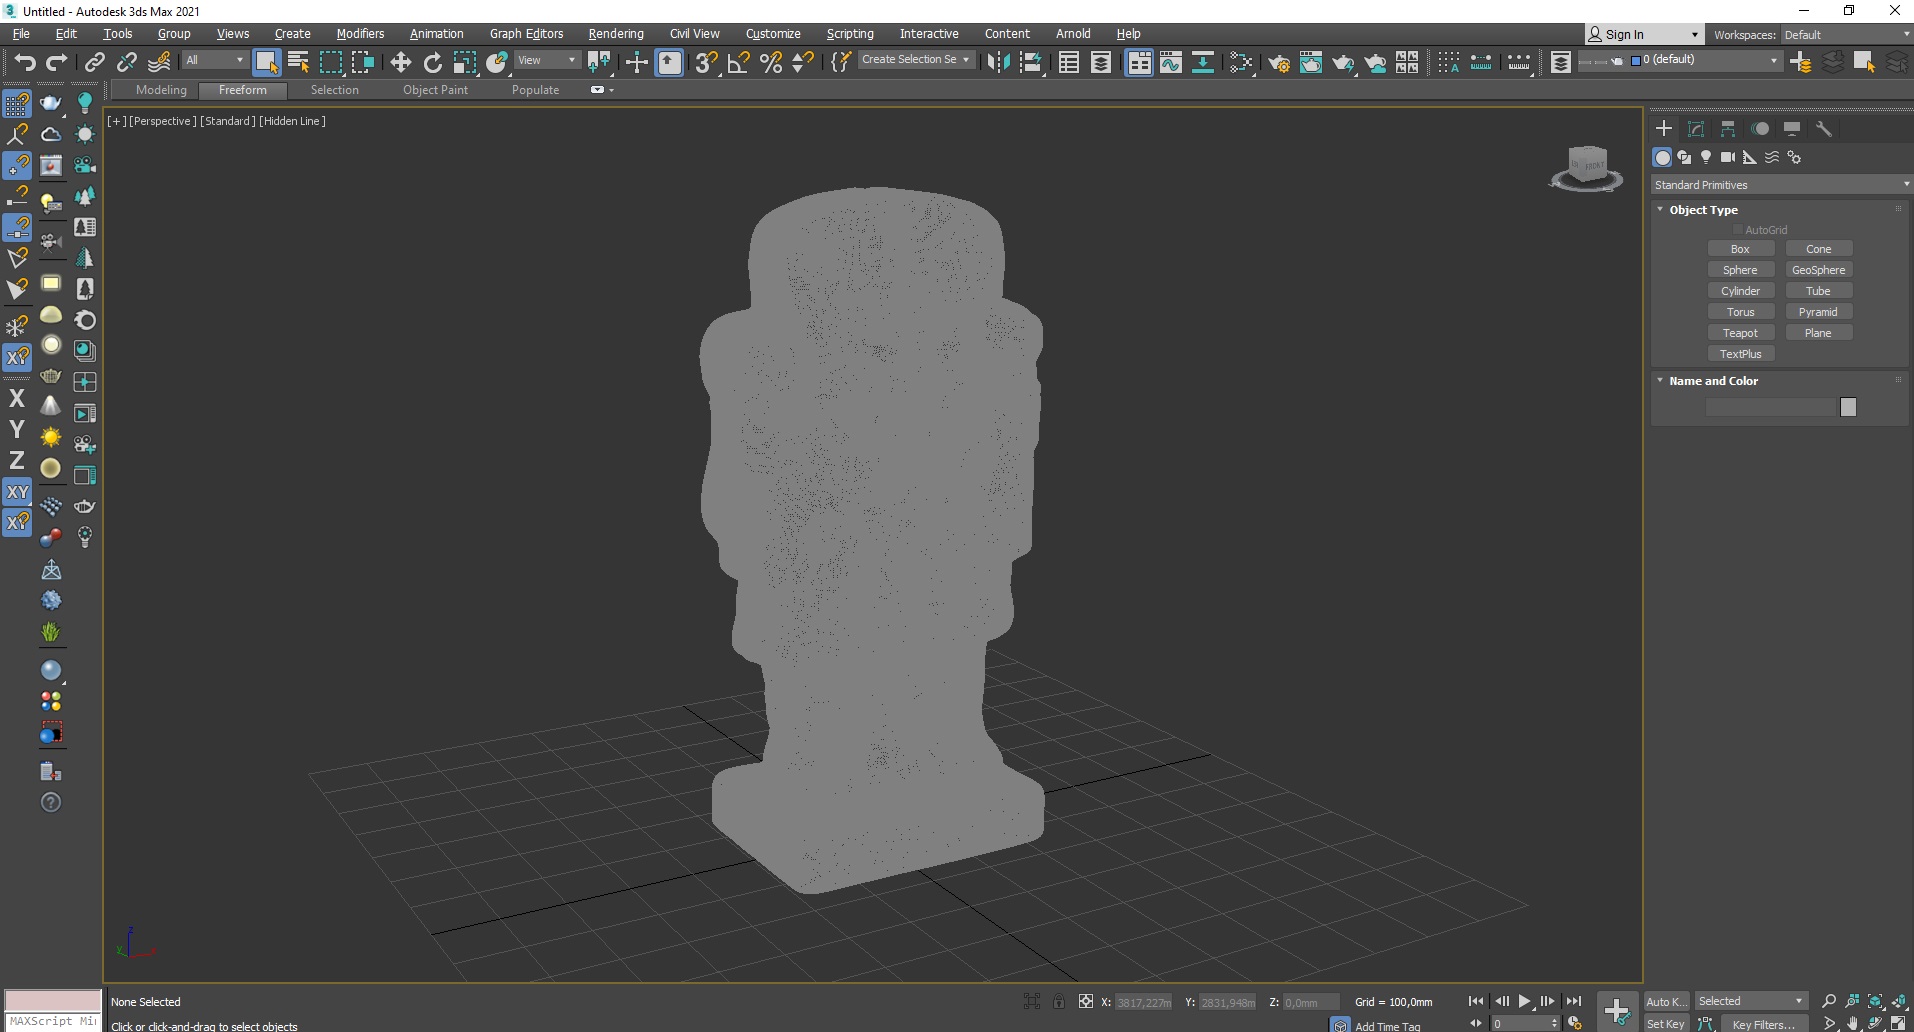Toggle Absolute/Offset transform type-in mode
Screen dimensions: 1914x1032
coord(1086,1001)
